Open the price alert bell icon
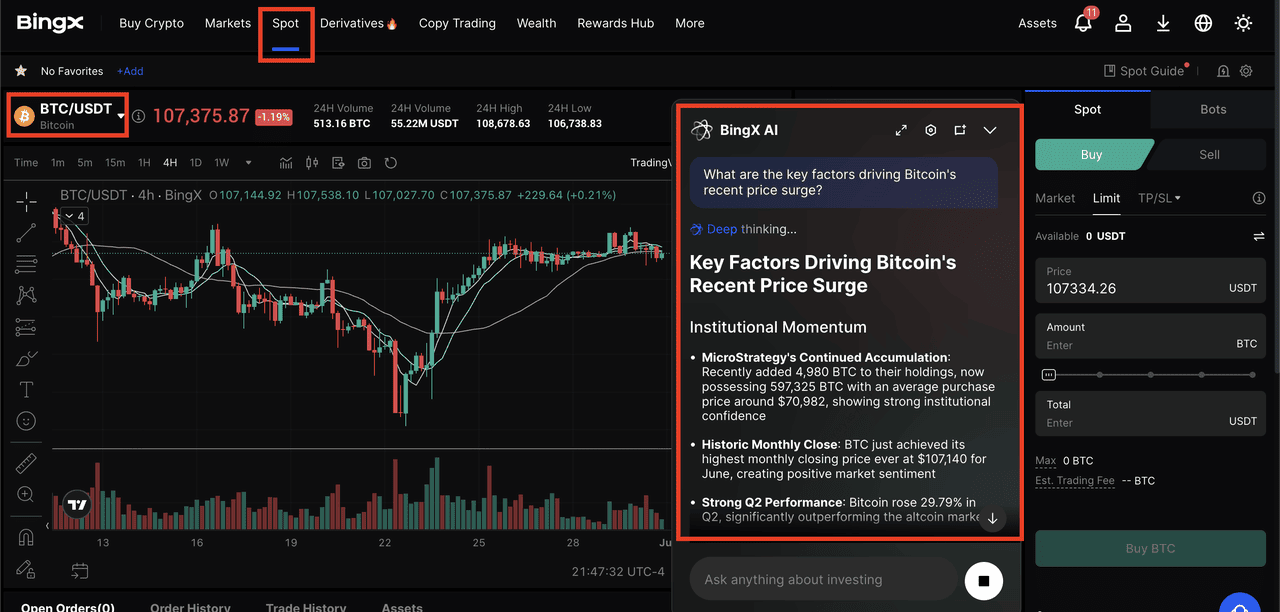The image size is (1280, 612). click(1223, 71)
